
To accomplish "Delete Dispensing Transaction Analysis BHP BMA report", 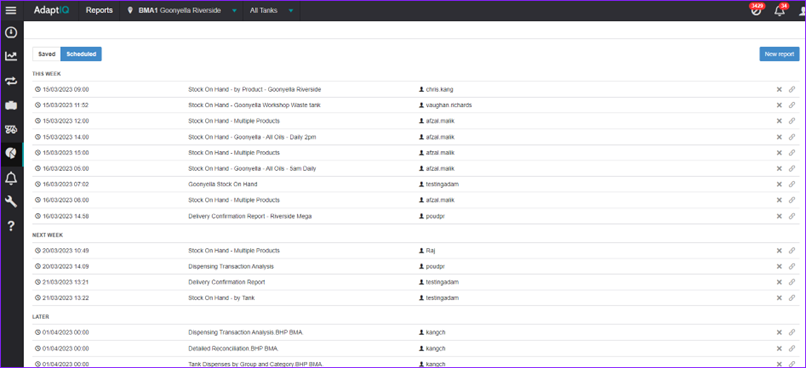I will [779, 333].
